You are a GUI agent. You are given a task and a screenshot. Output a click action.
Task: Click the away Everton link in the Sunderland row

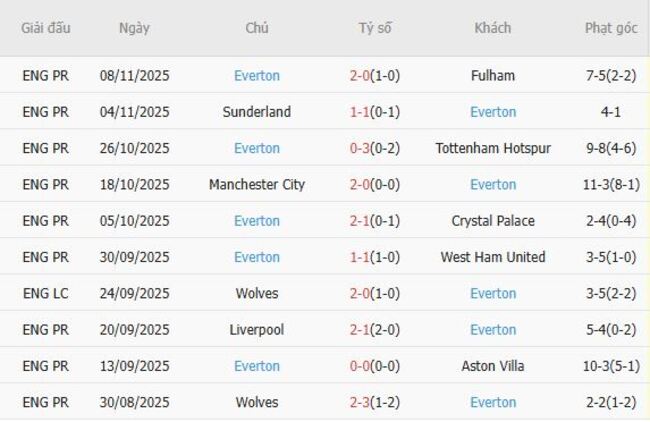point(493,112)
